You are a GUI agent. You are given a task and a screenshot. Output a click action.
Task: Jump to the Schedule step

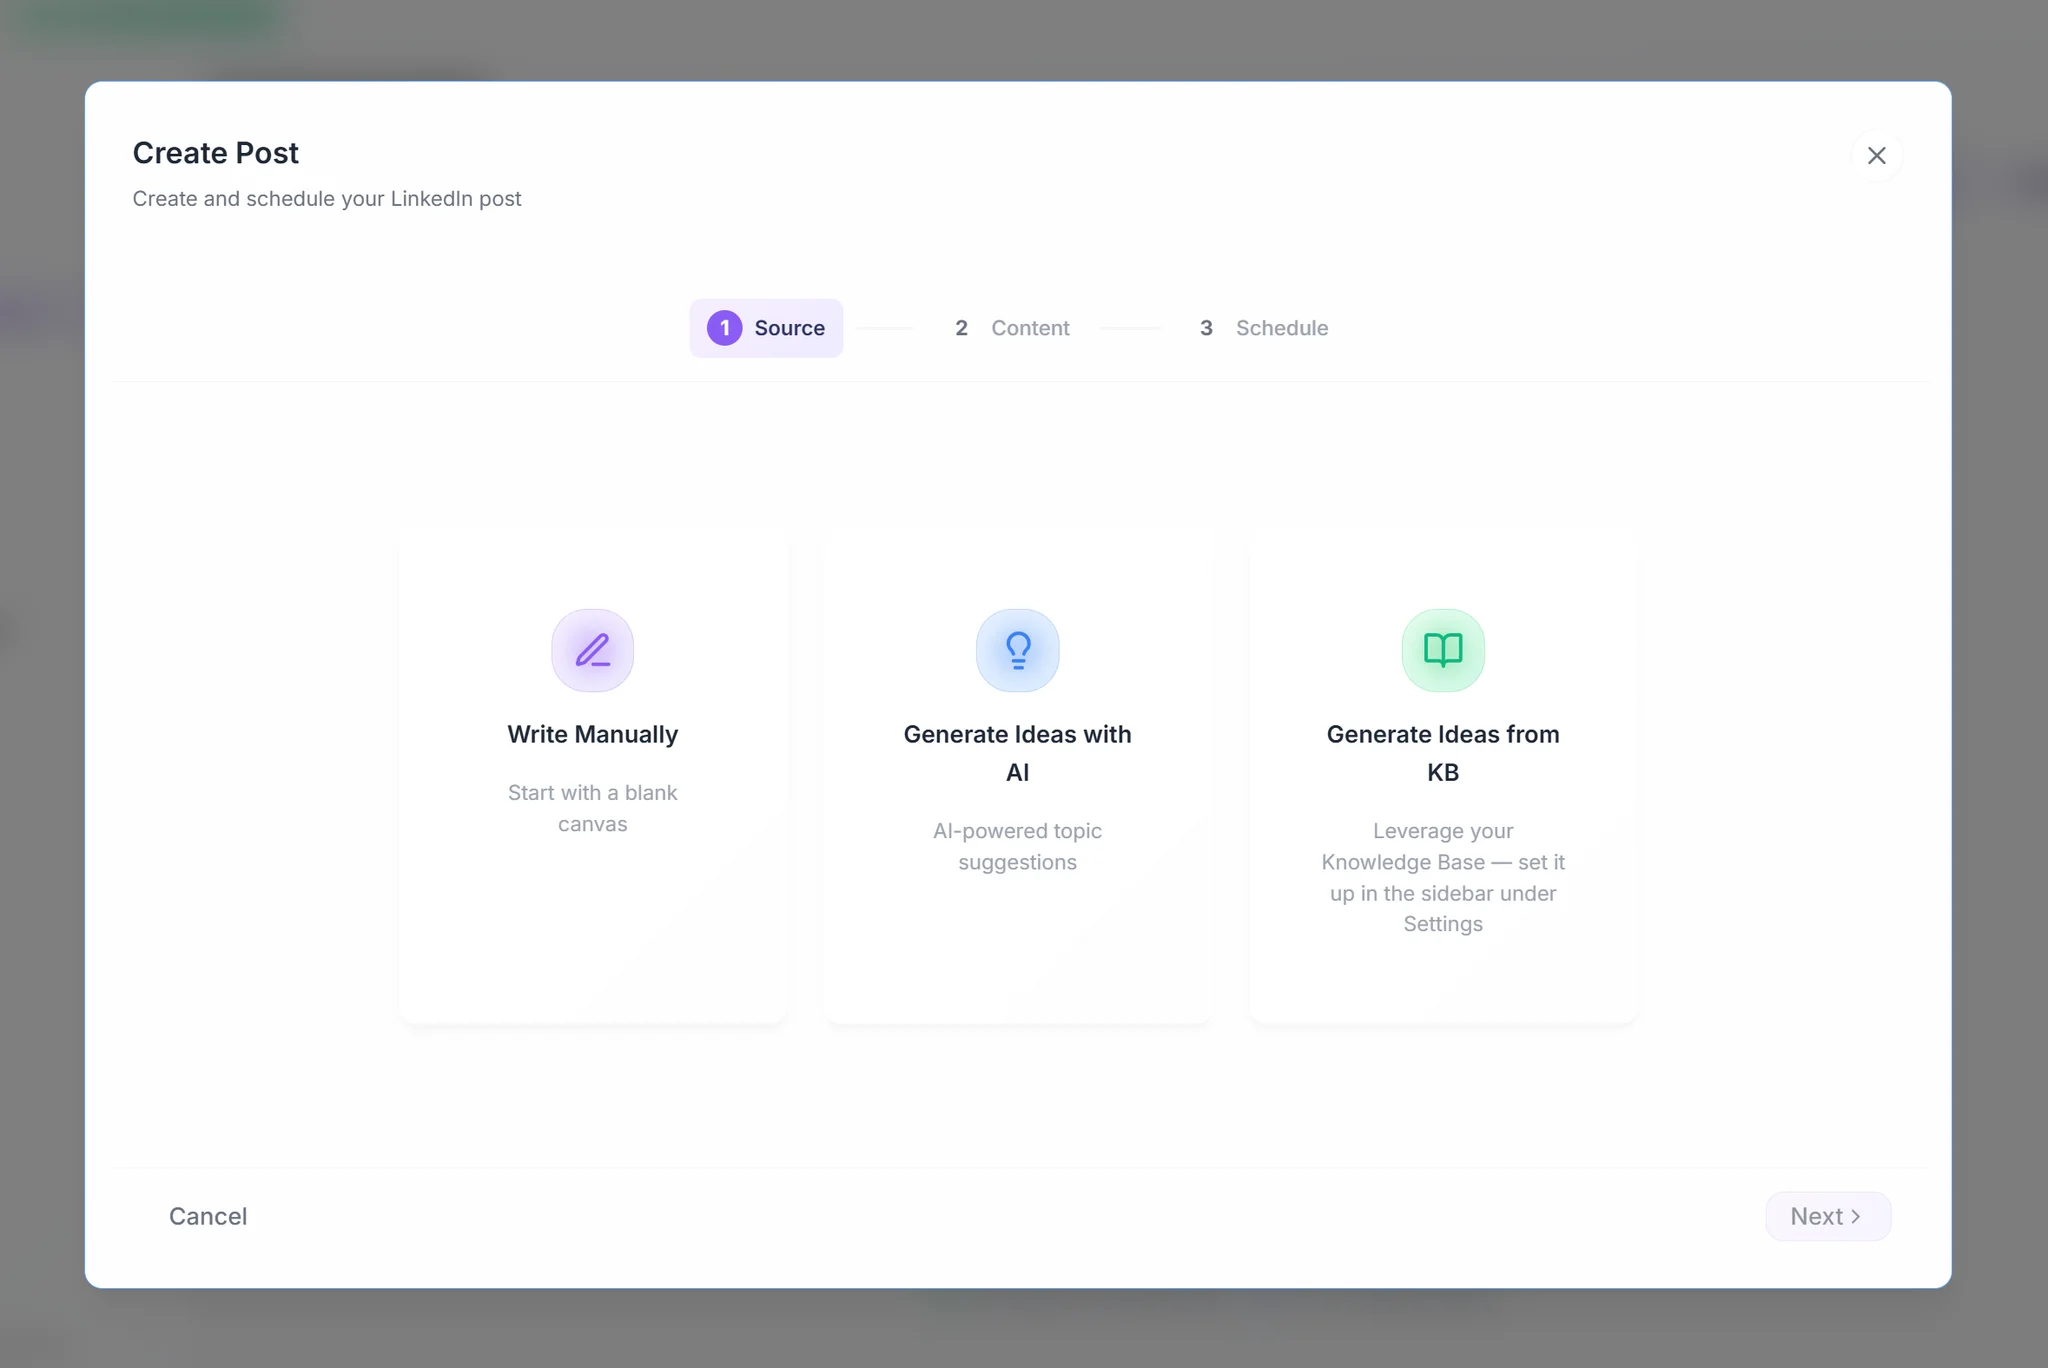pos(1281,328)
